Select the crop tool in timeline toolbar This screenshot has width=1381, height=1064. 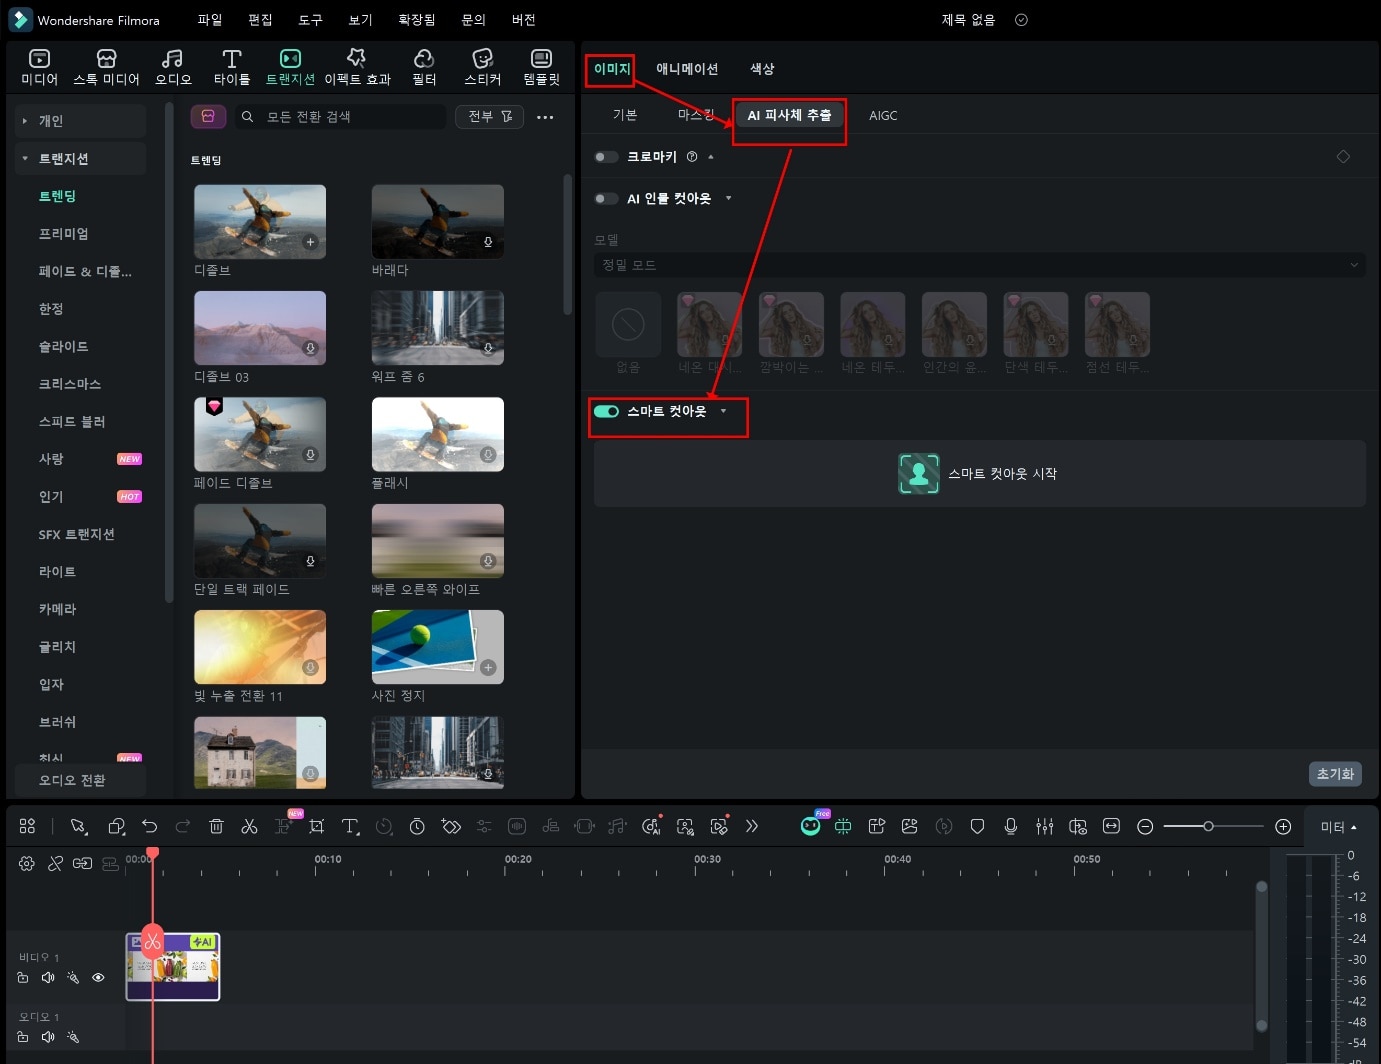(317, 826)
